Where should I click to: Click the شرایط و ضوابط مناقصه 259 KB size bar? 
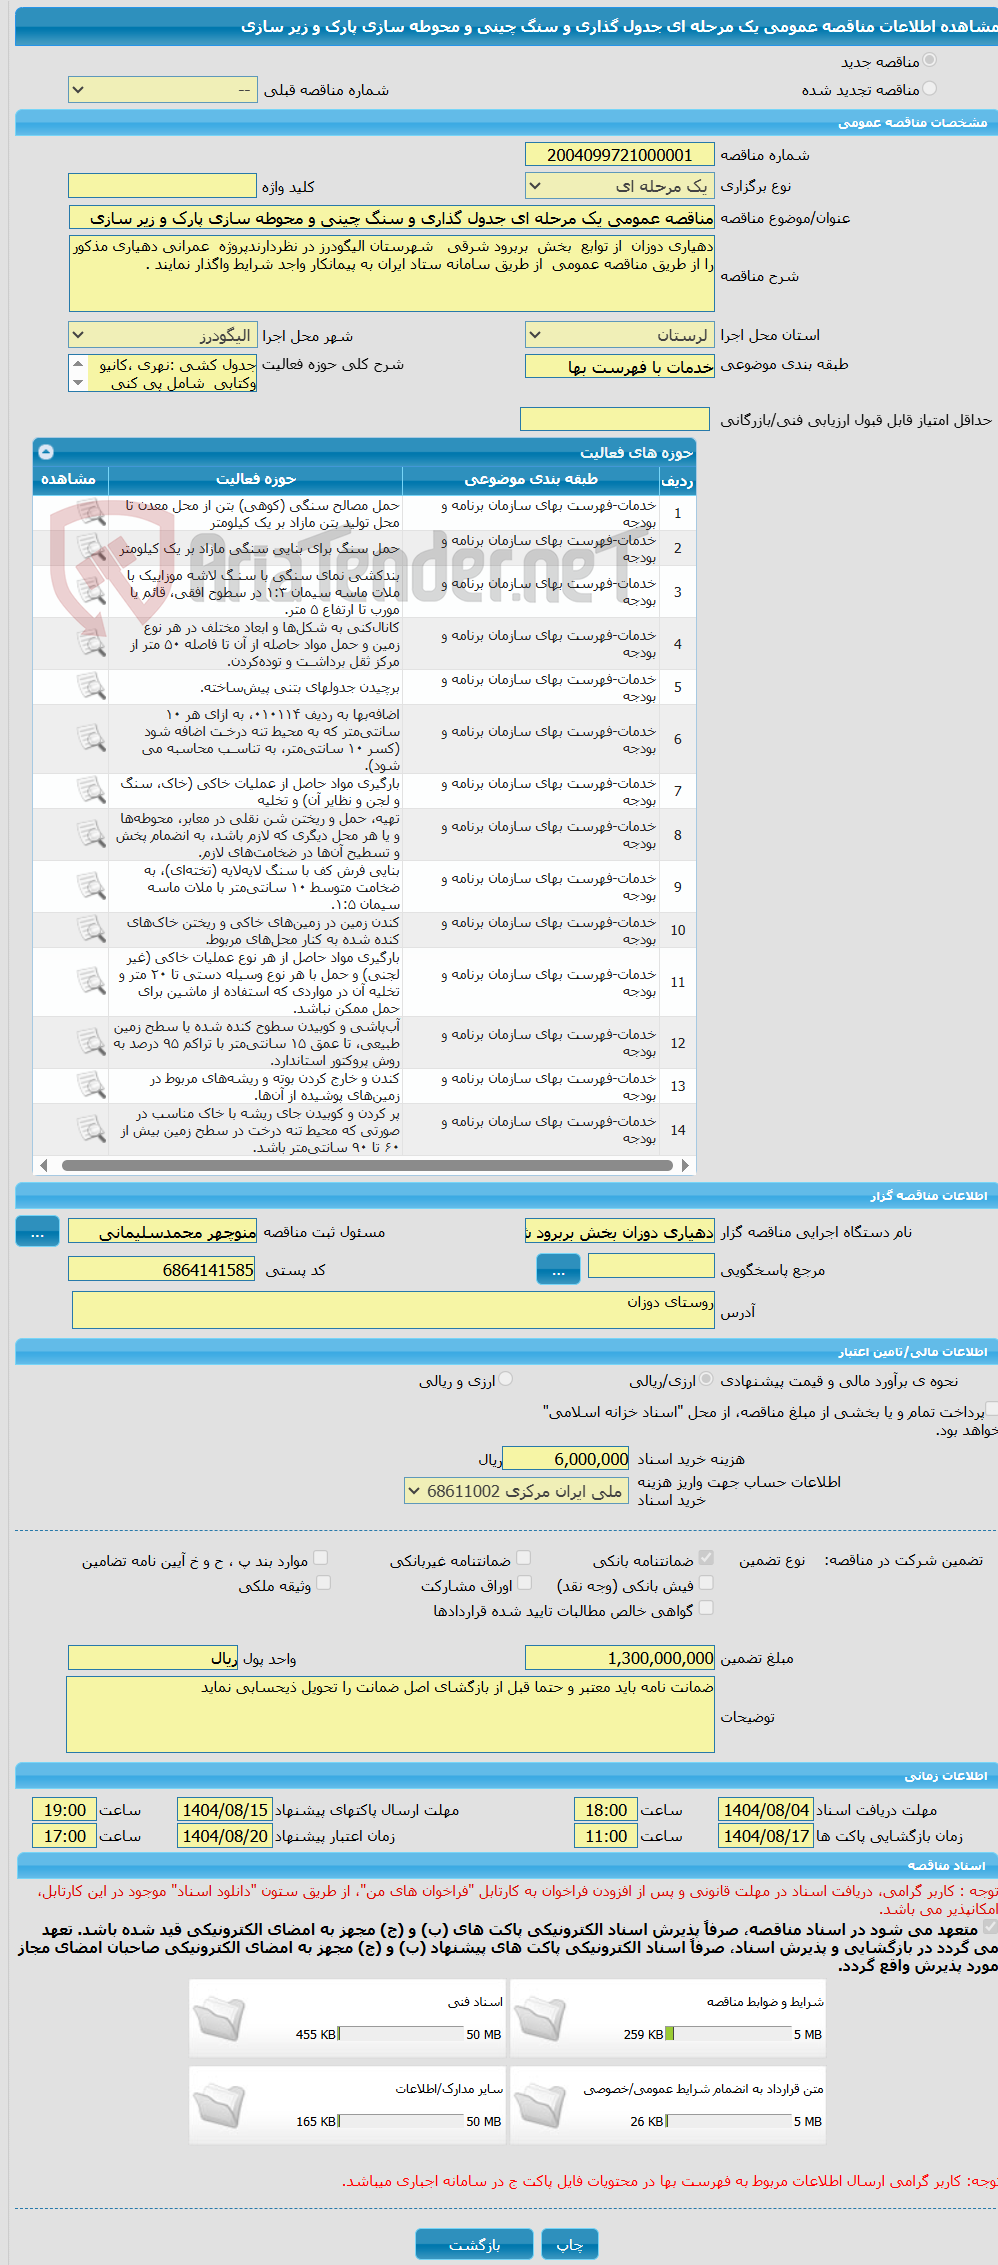(730, 2033)
